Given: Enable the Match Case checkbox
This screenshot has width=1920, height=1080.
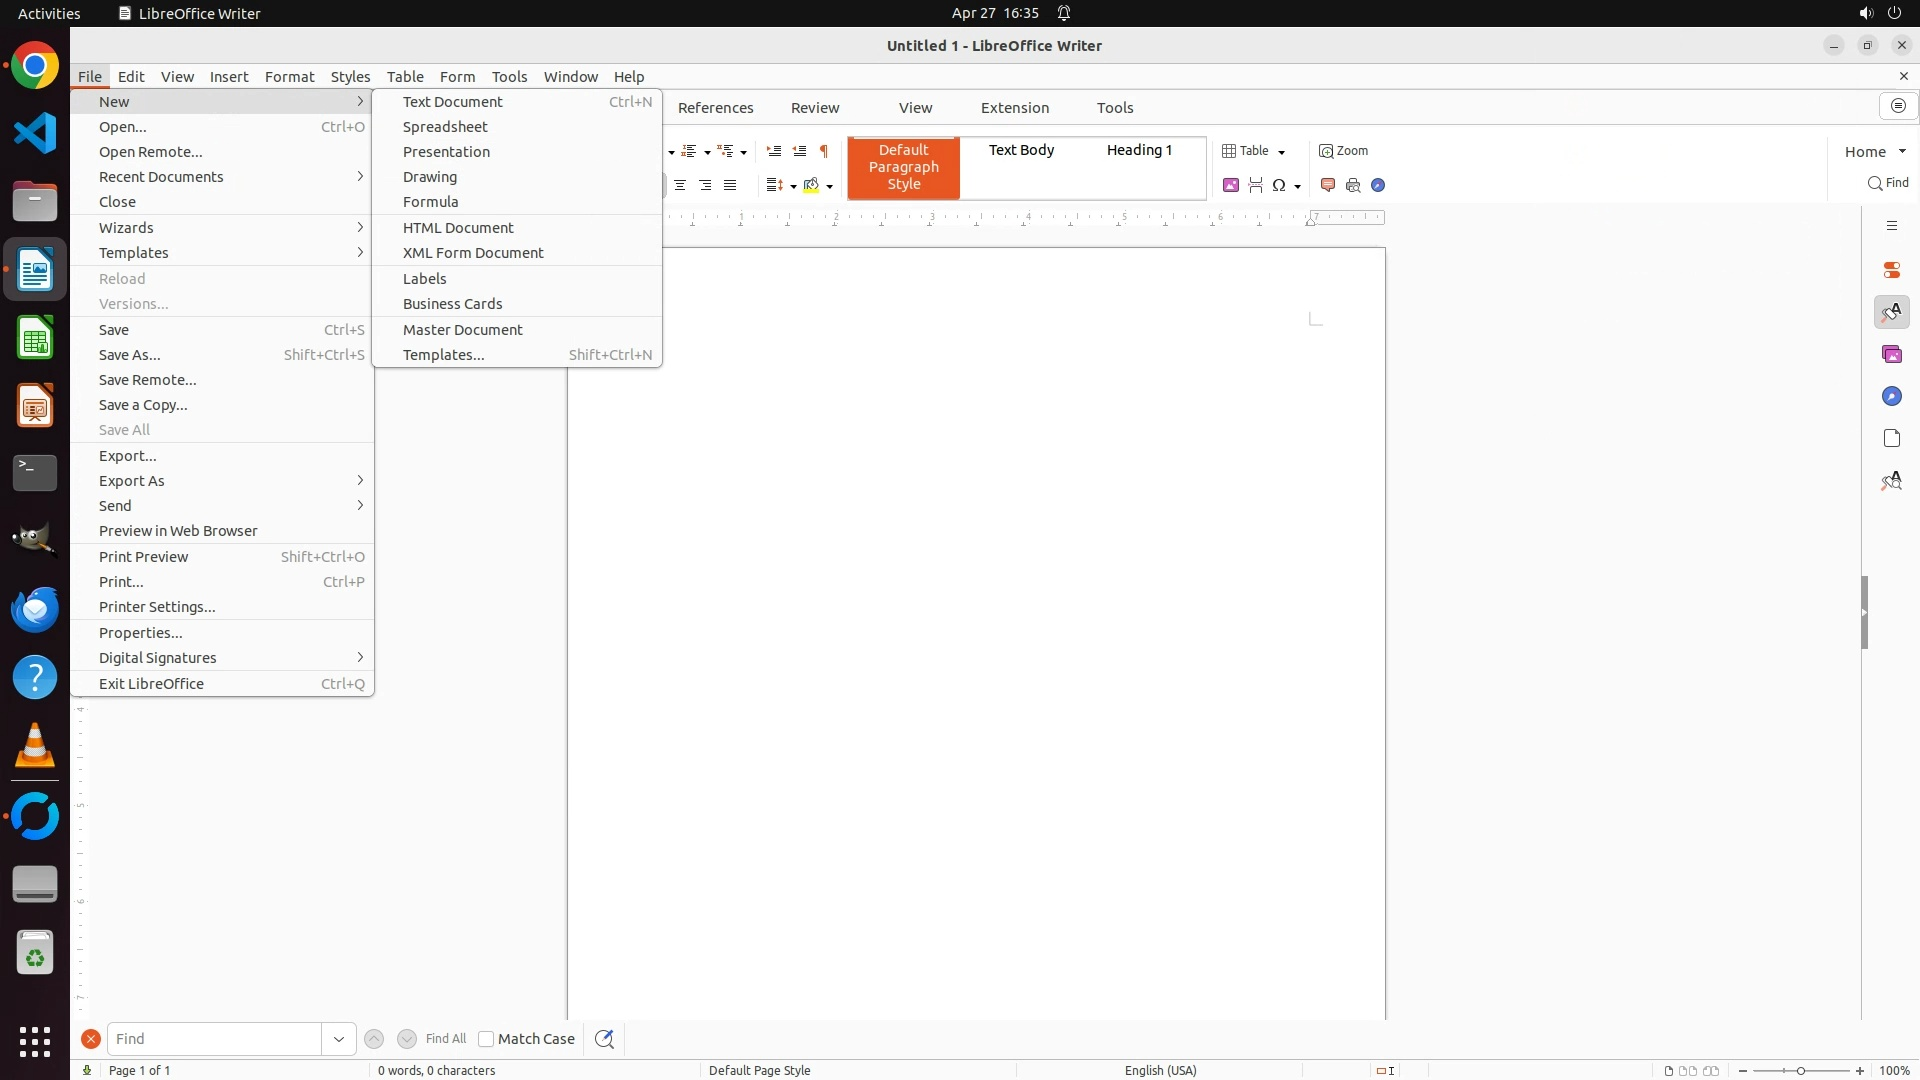Looking at the screenshot, I should (x=486, y=1039).
